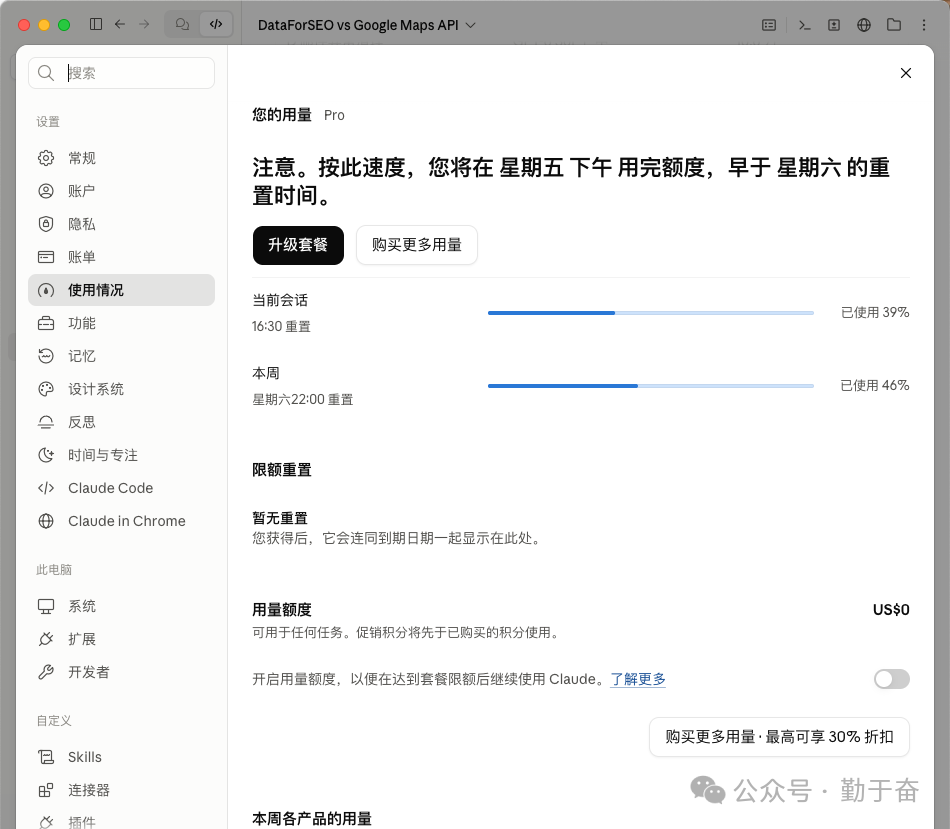
Task: Switch to chat mode bubble icon
Action: [x=182, y=24]
